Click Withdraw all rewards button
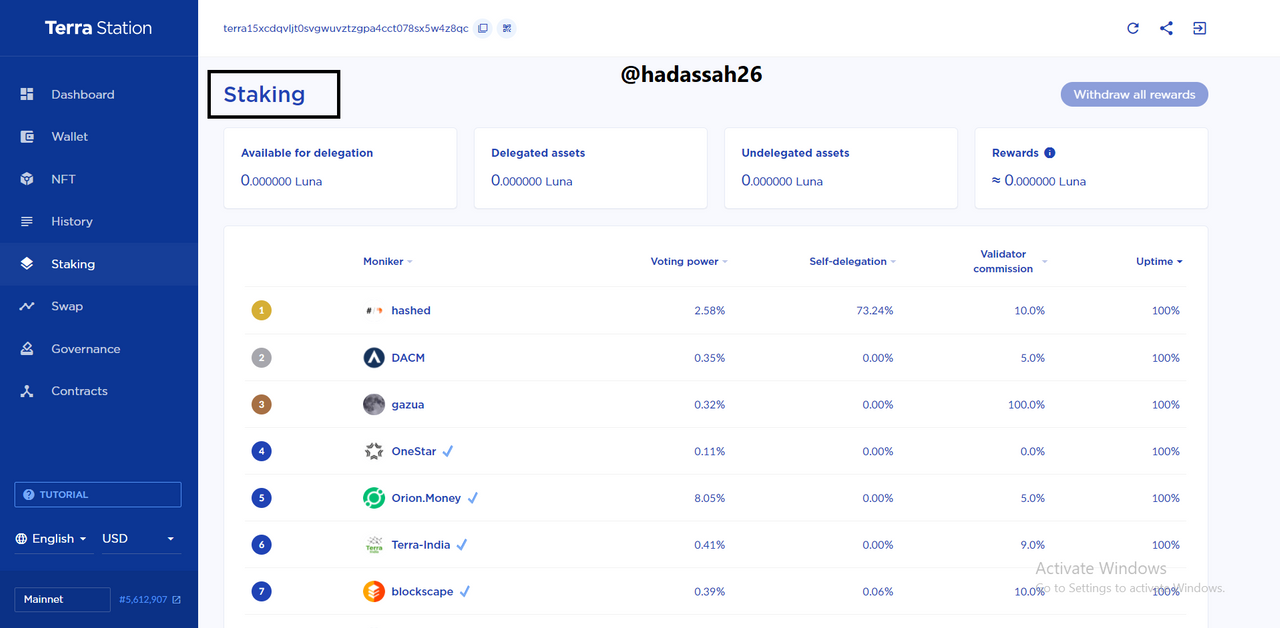1280x628 pixels. 1134,95
